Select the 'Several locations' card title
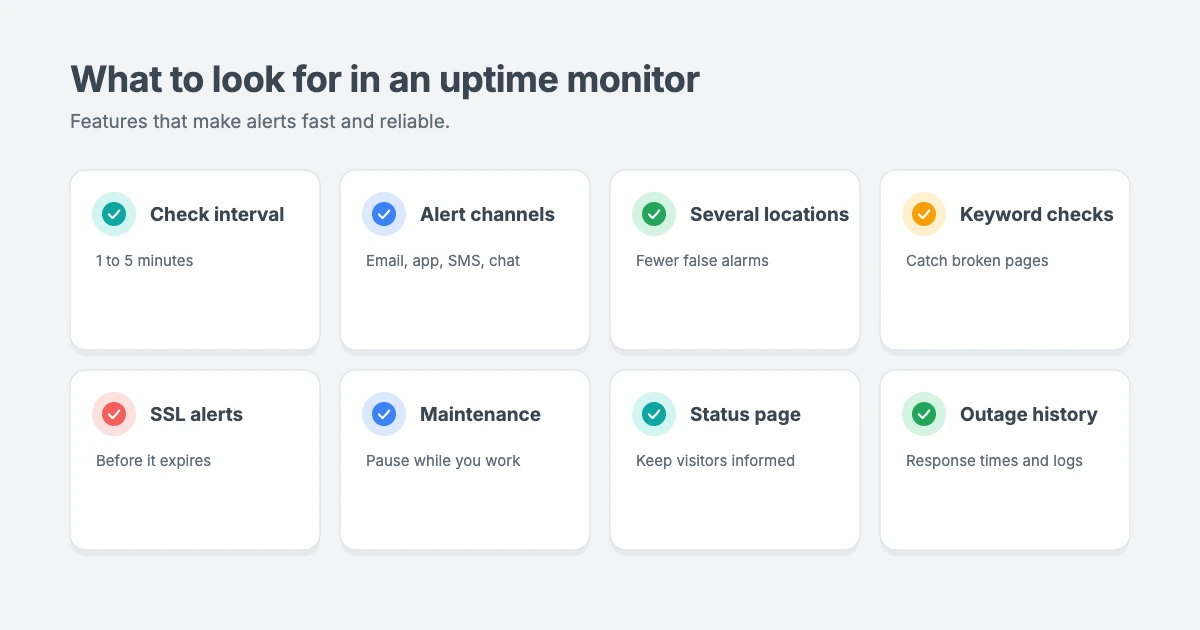1200x630 pixels. click(769, 214)
